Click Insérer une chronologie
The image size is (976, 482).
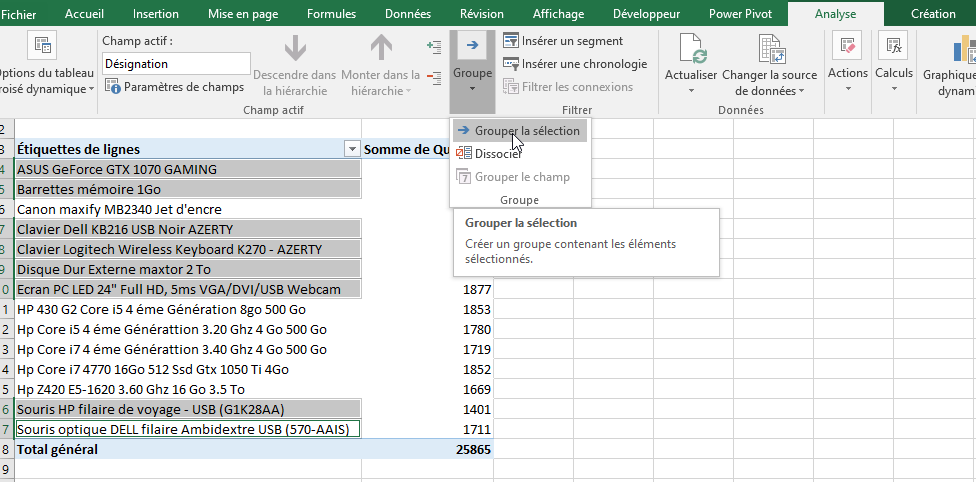coord(575,64)
